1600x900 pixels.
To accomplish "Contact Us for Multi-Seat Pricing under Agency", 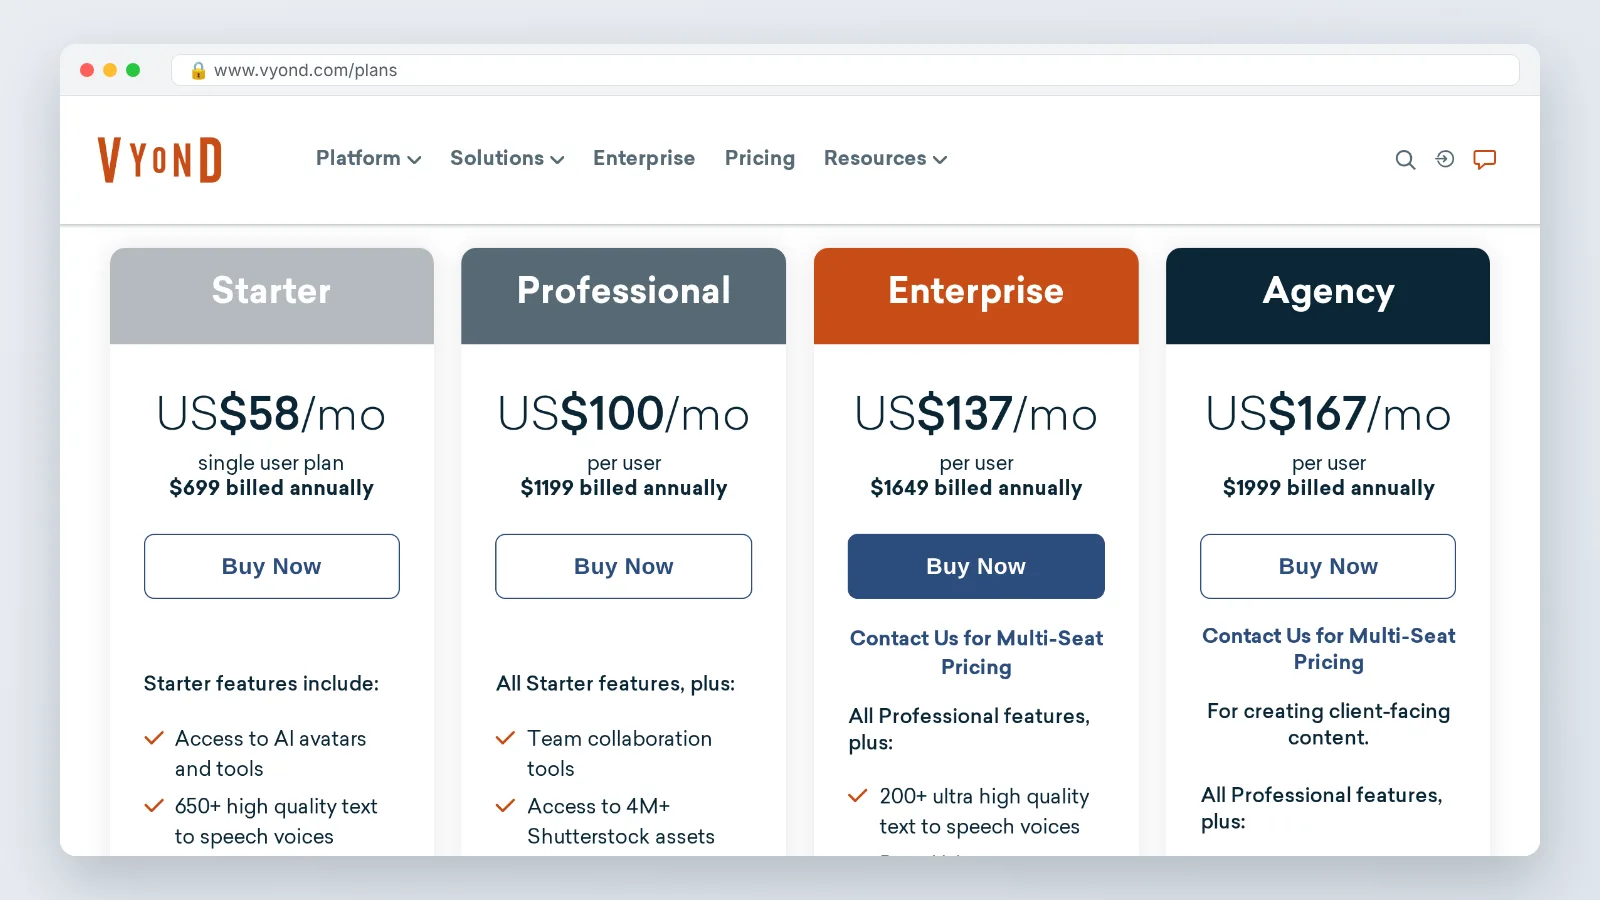I will pyautogui.click(x=1328, y=649).
